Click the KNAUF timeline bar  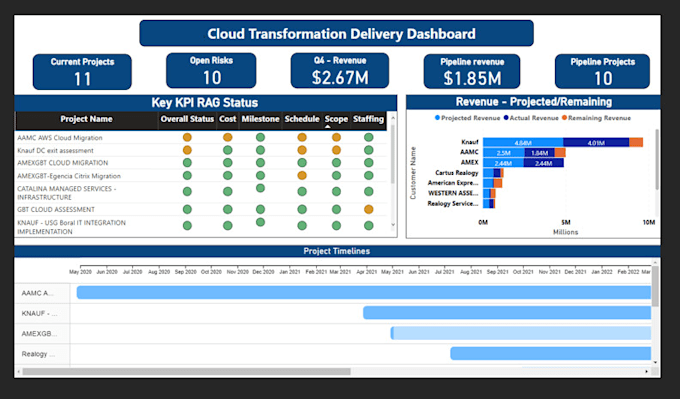point(507,313)
